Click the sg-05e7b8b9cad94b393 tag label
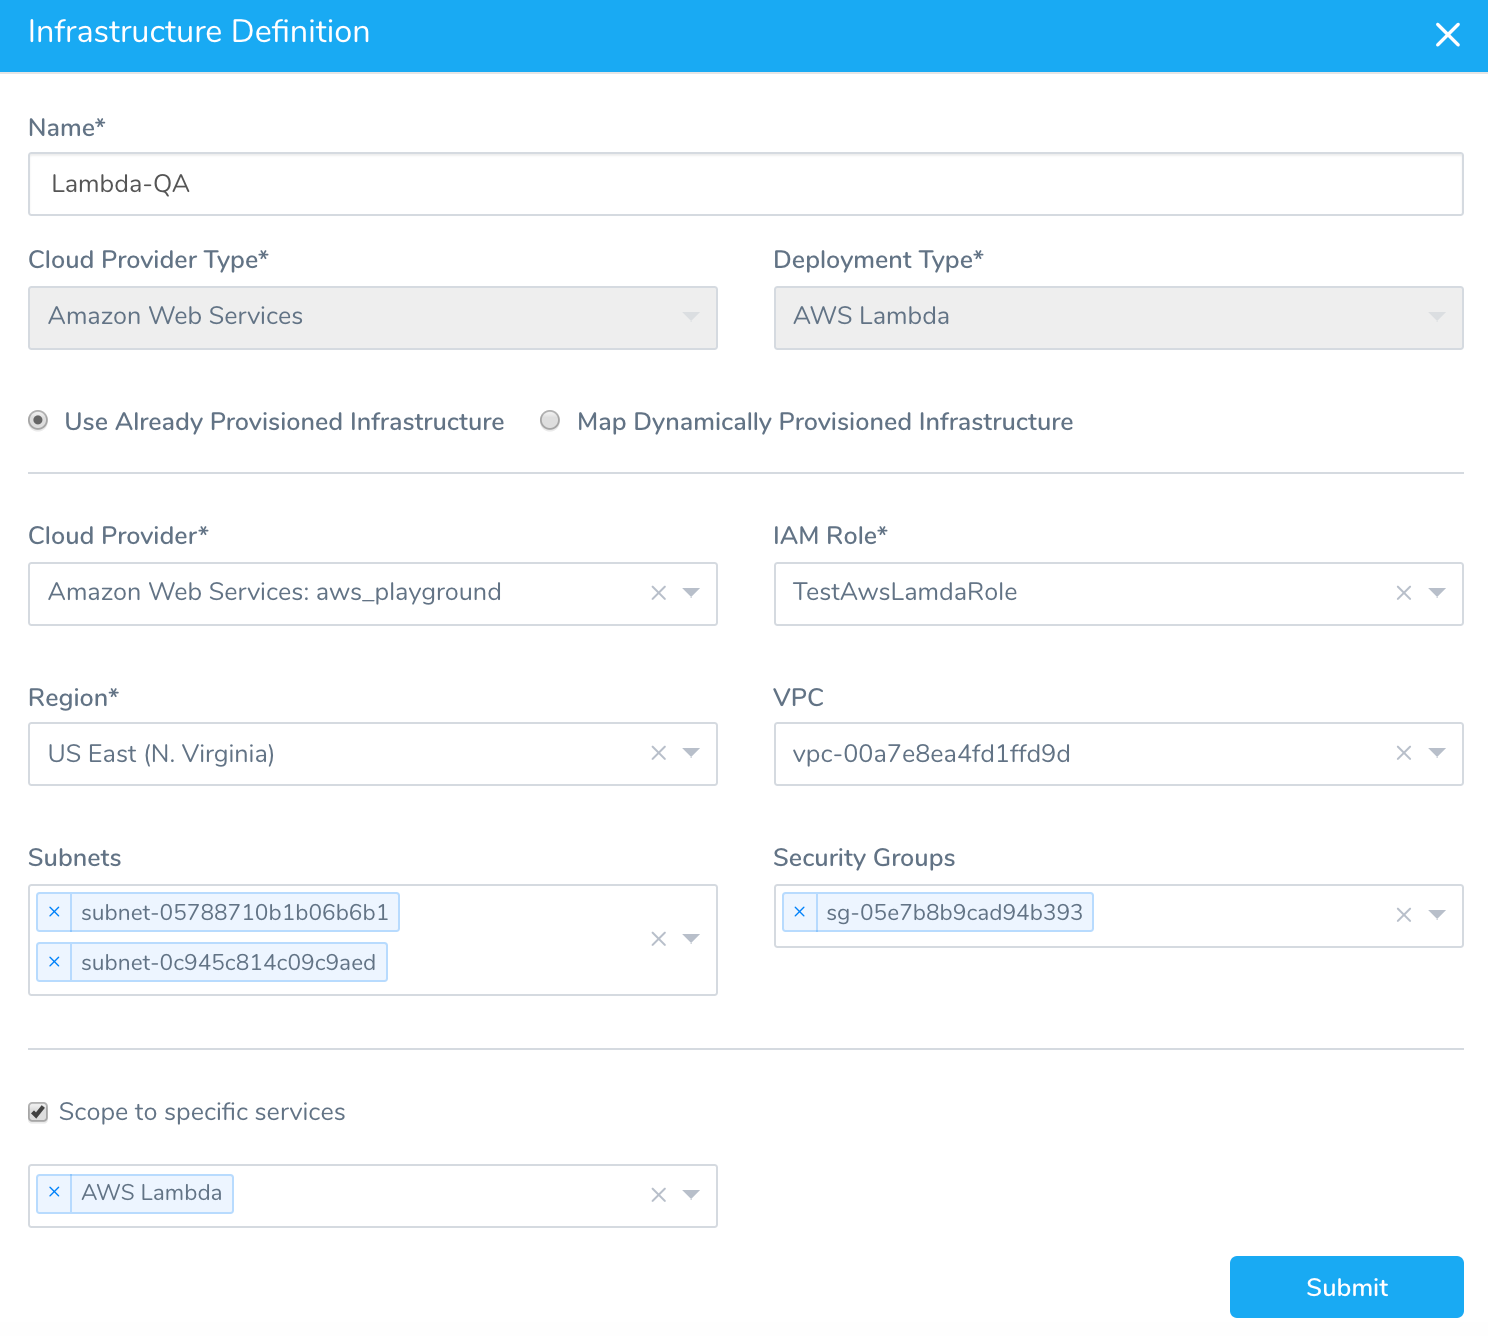Screen dimensions: 1488x1336 [954, 912]
